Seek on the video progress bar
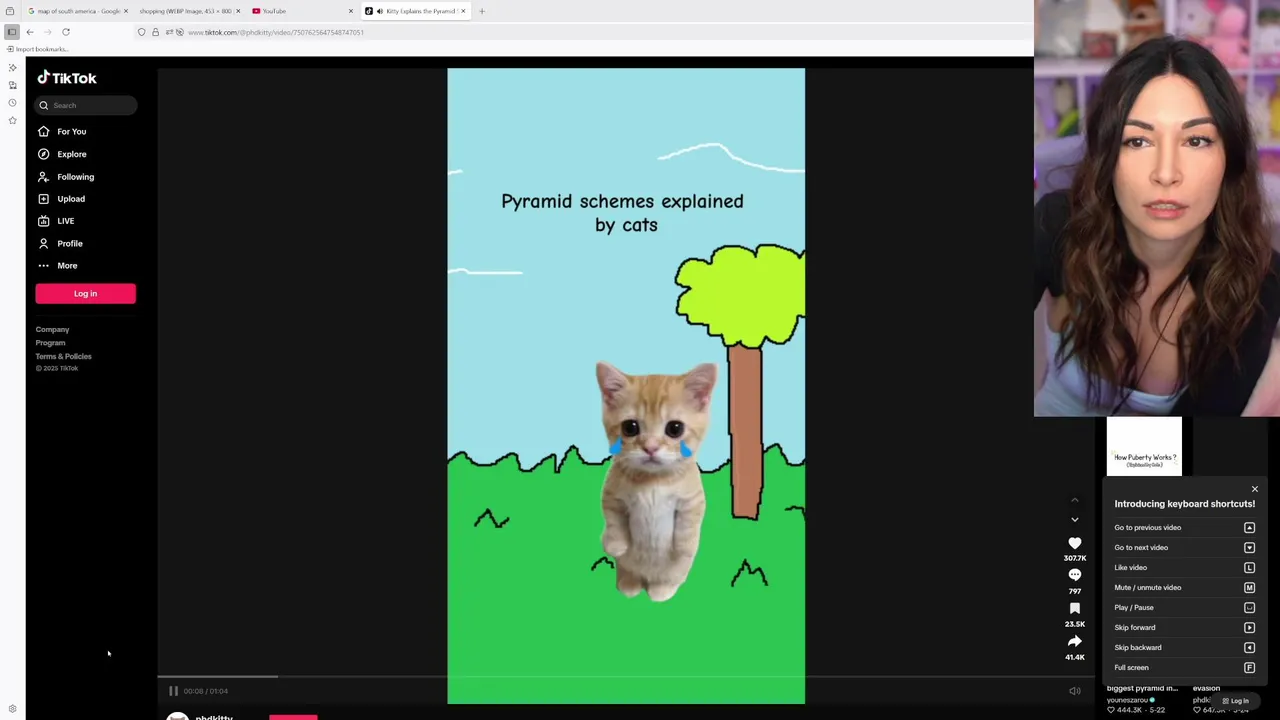The width and height of the screenshot is (1280, 720). pyautogui.click(x=626, y=677)
